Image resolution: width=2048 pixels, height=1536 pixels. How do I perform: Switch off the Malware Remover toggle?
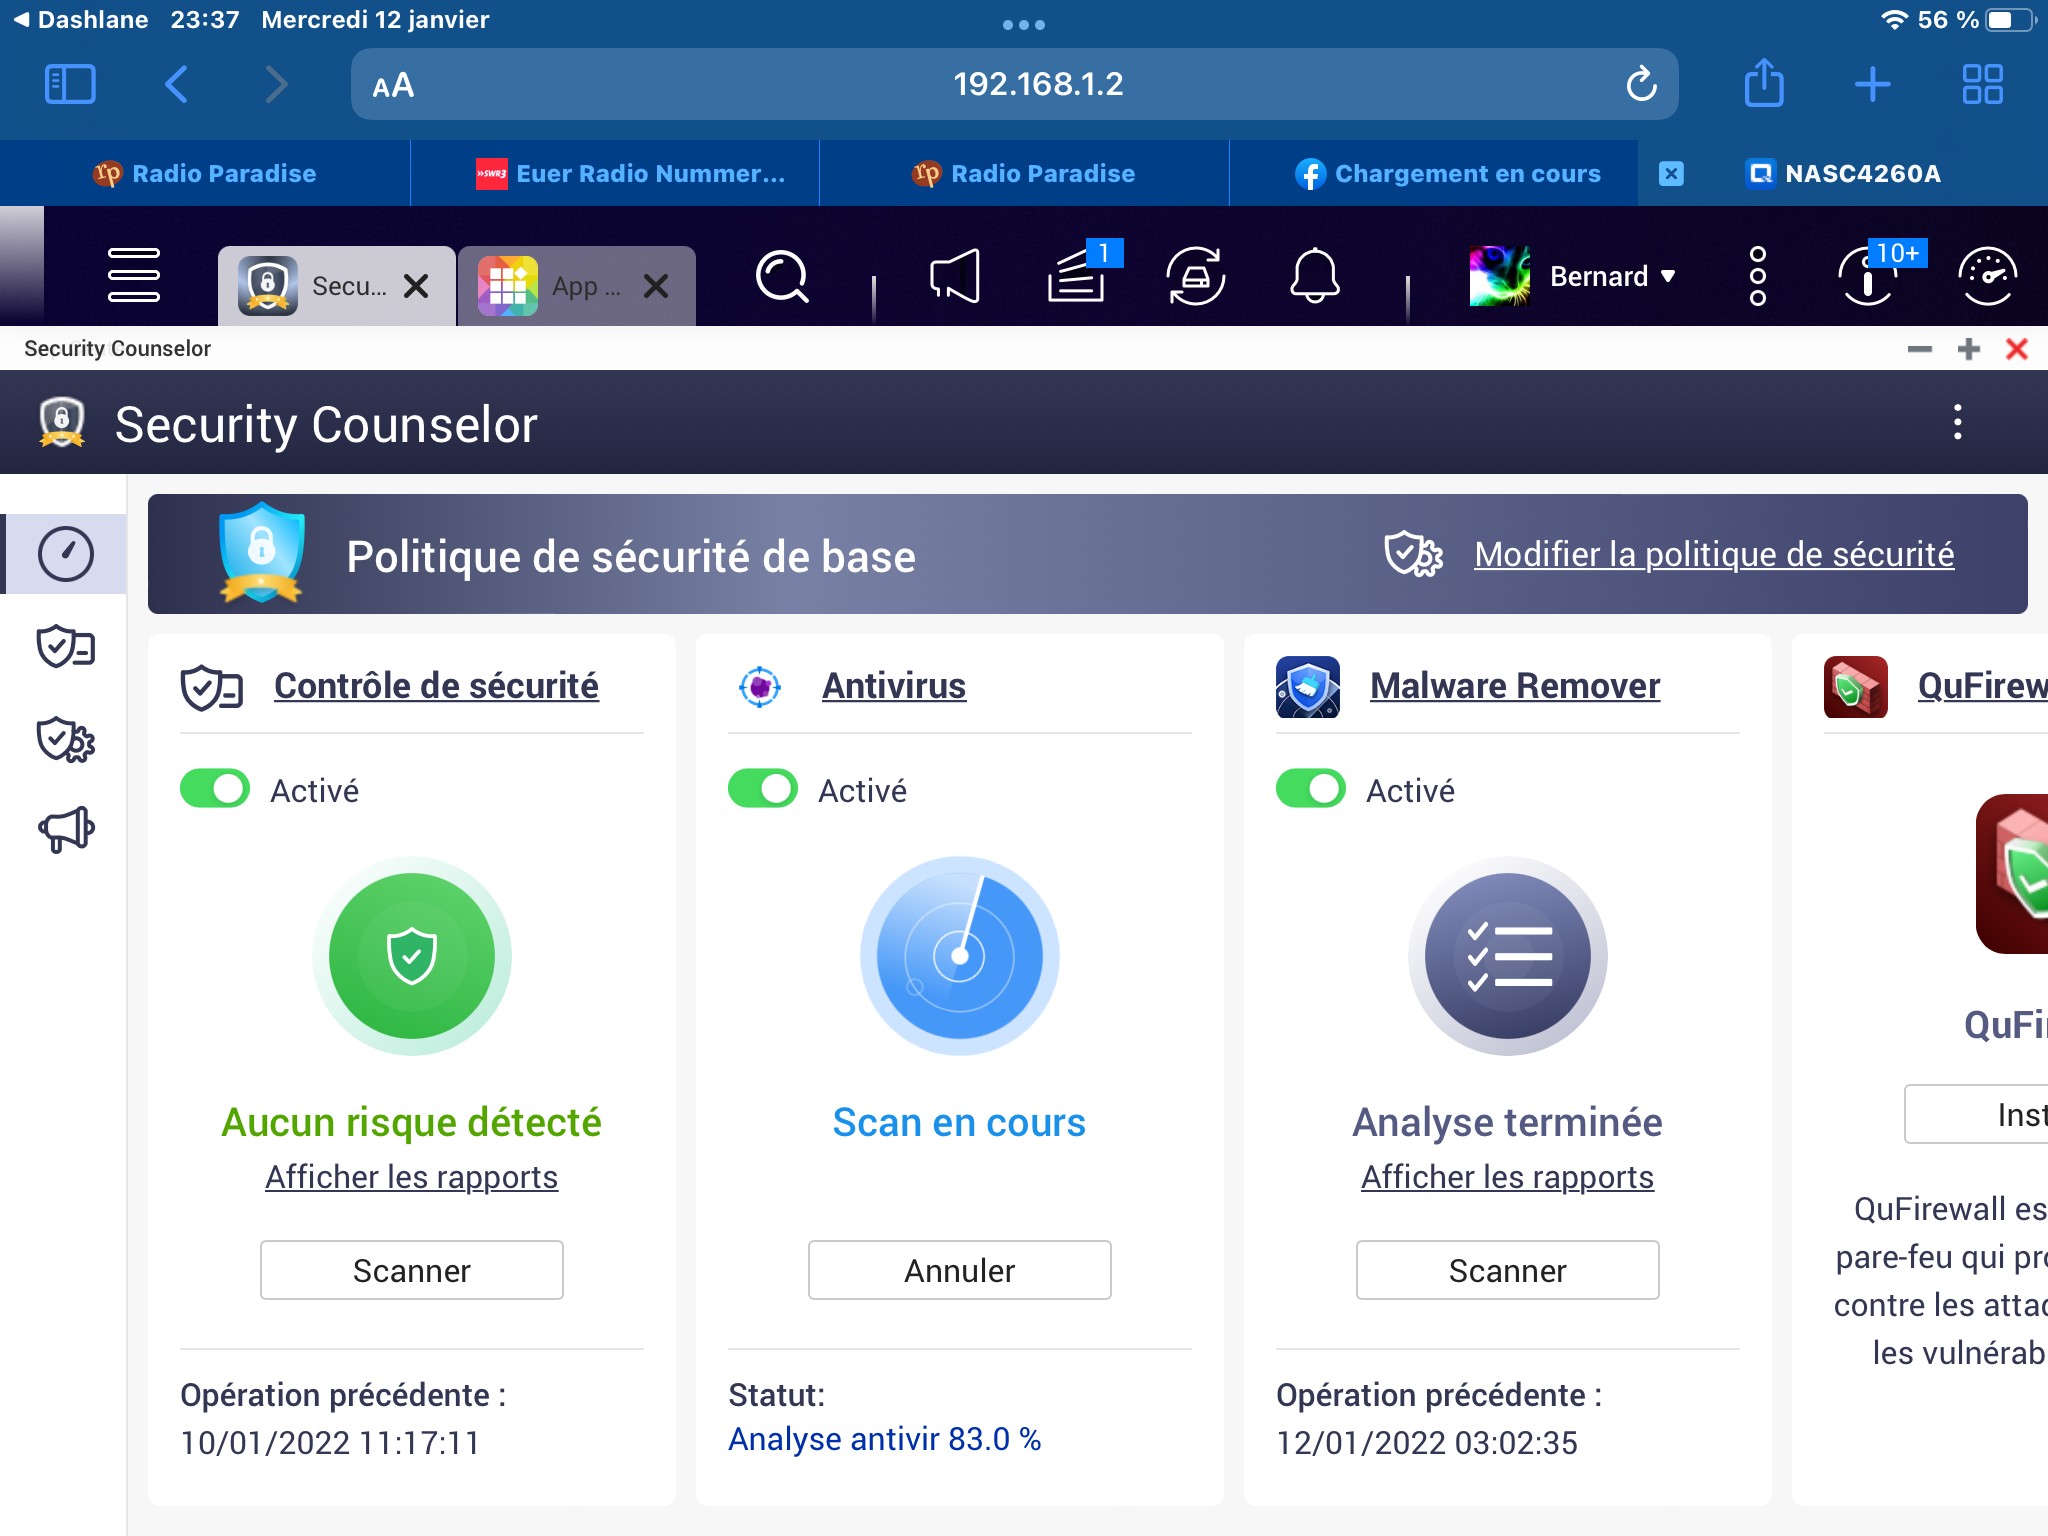[x=1311, y=789]
